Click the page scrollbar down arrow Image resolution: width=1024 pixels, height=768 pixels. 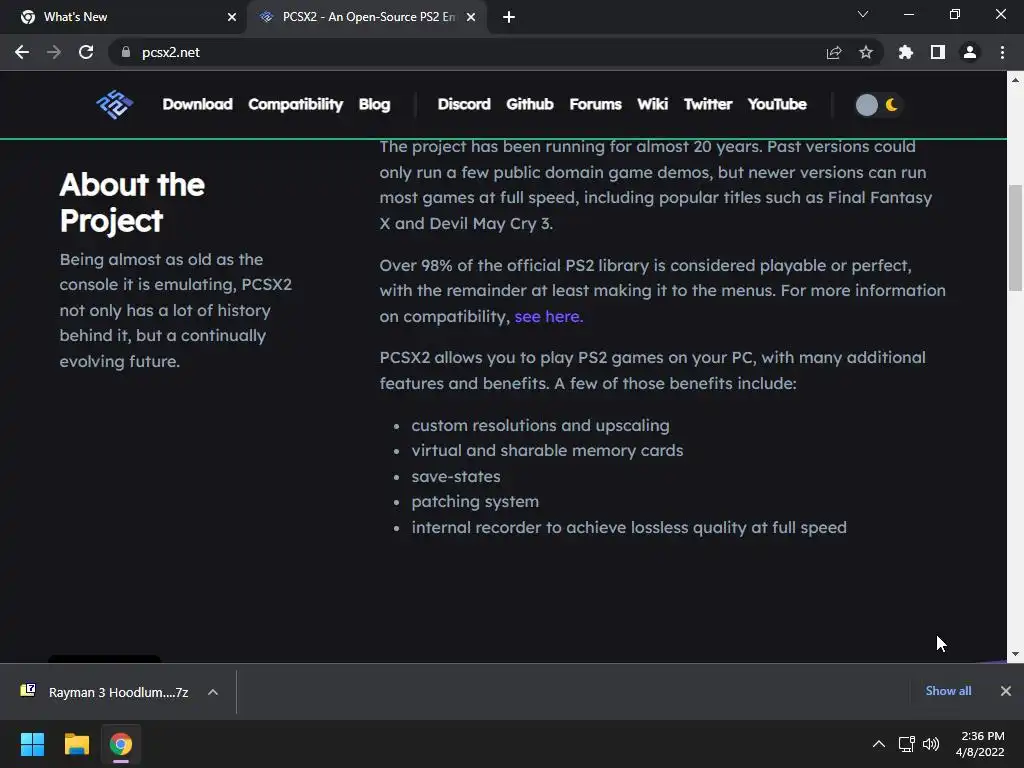point(1016,654)
